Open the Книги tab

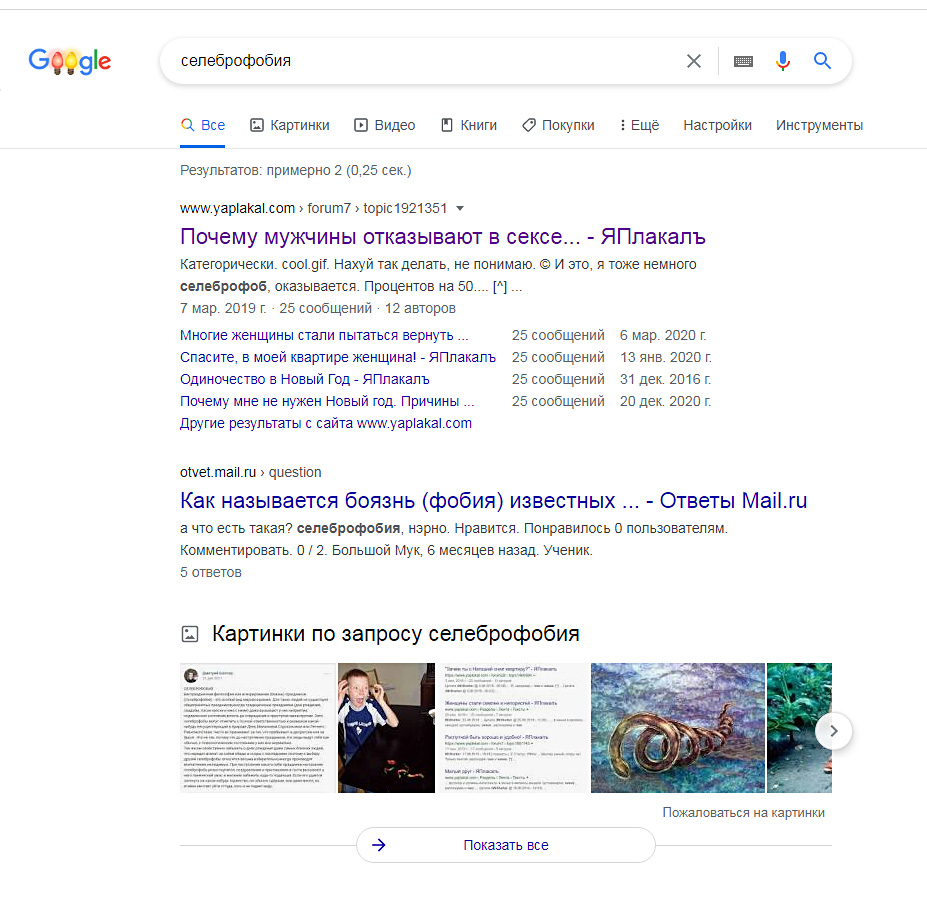[x=469, y=125]
